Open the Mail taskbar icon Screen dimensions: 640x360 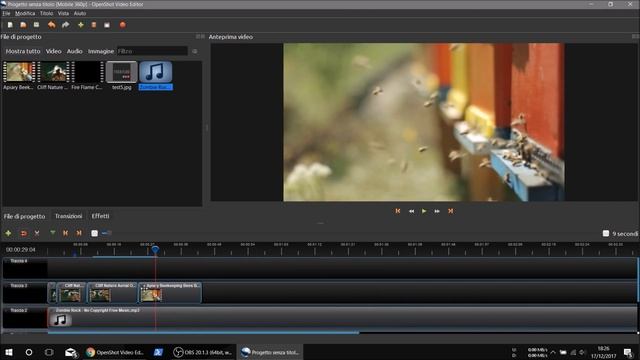71,352
